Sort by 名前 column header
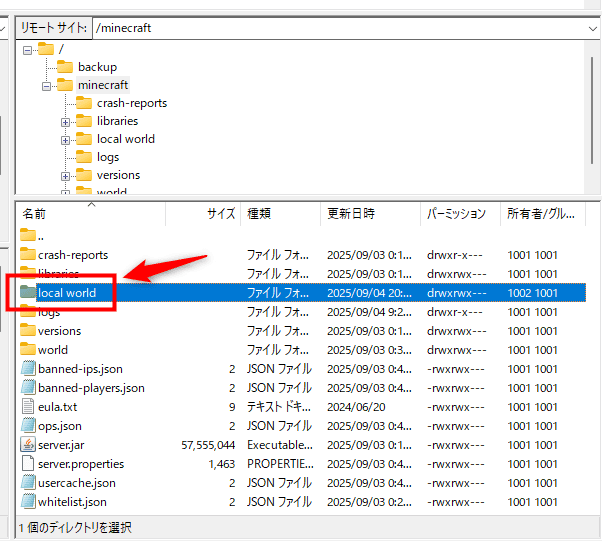 coord(91,213)
